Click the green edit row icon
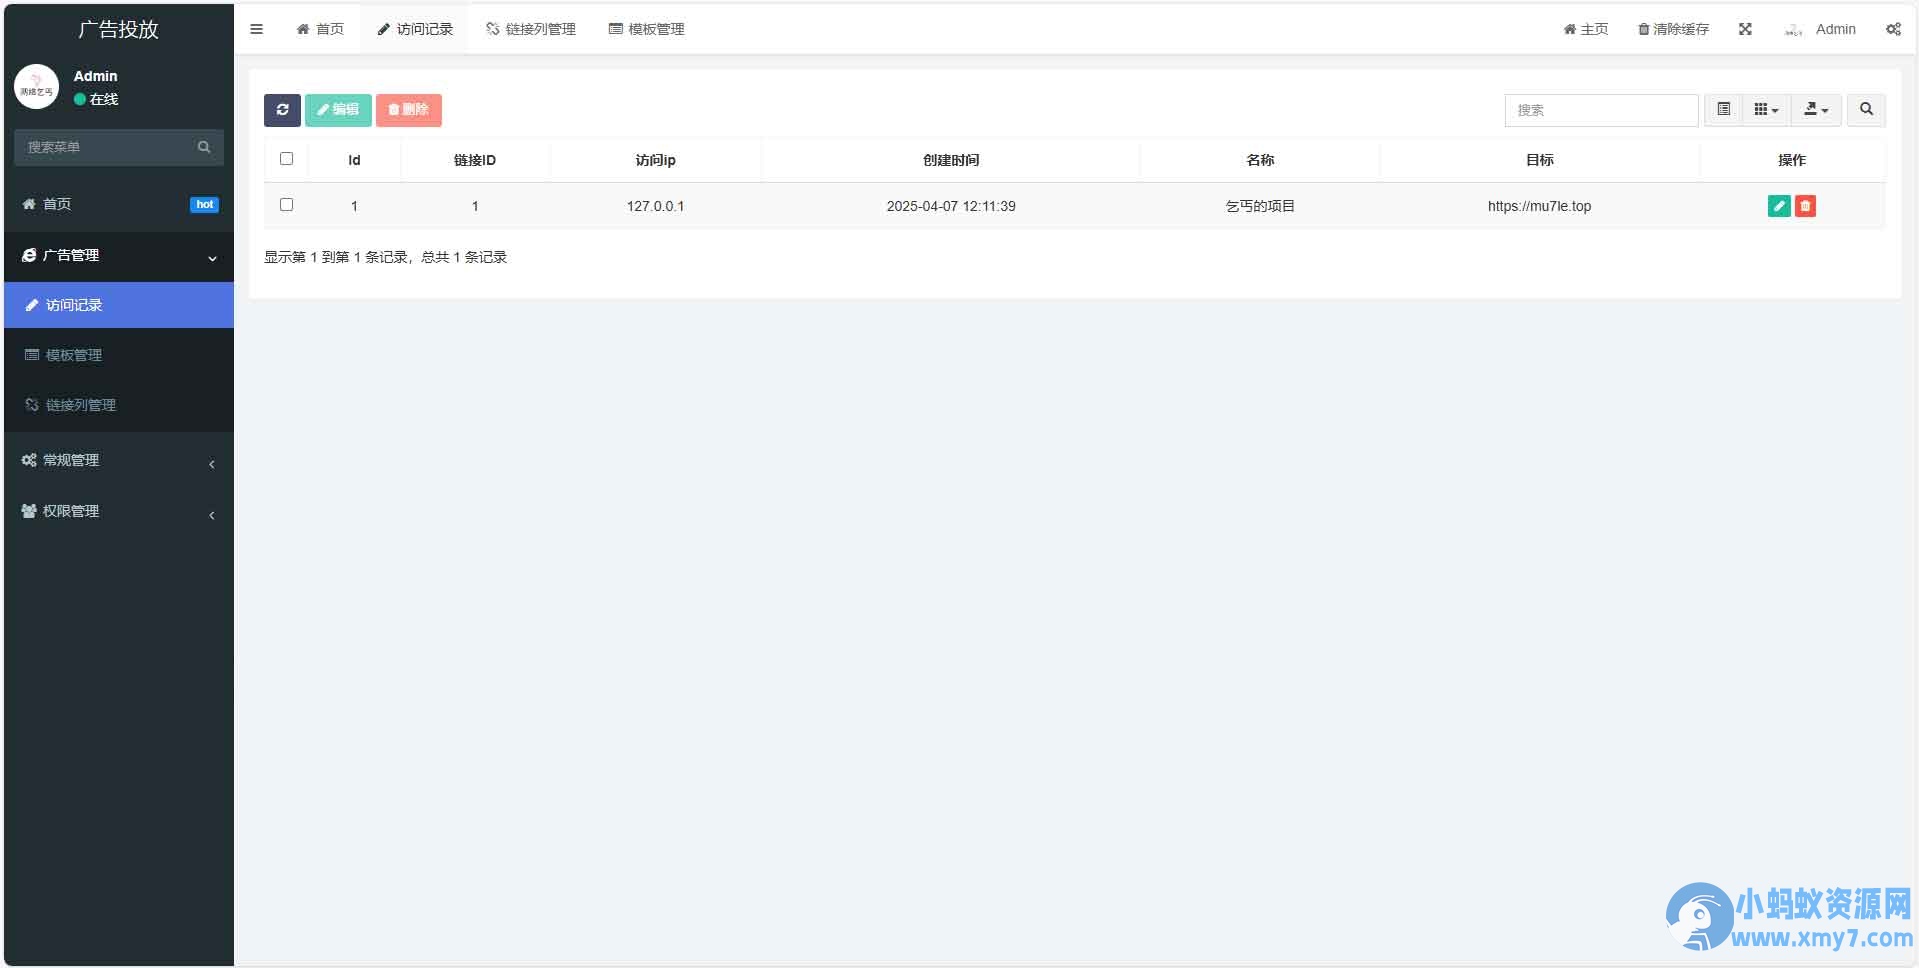This screenshot has width=1919, height=968. 1779,206
